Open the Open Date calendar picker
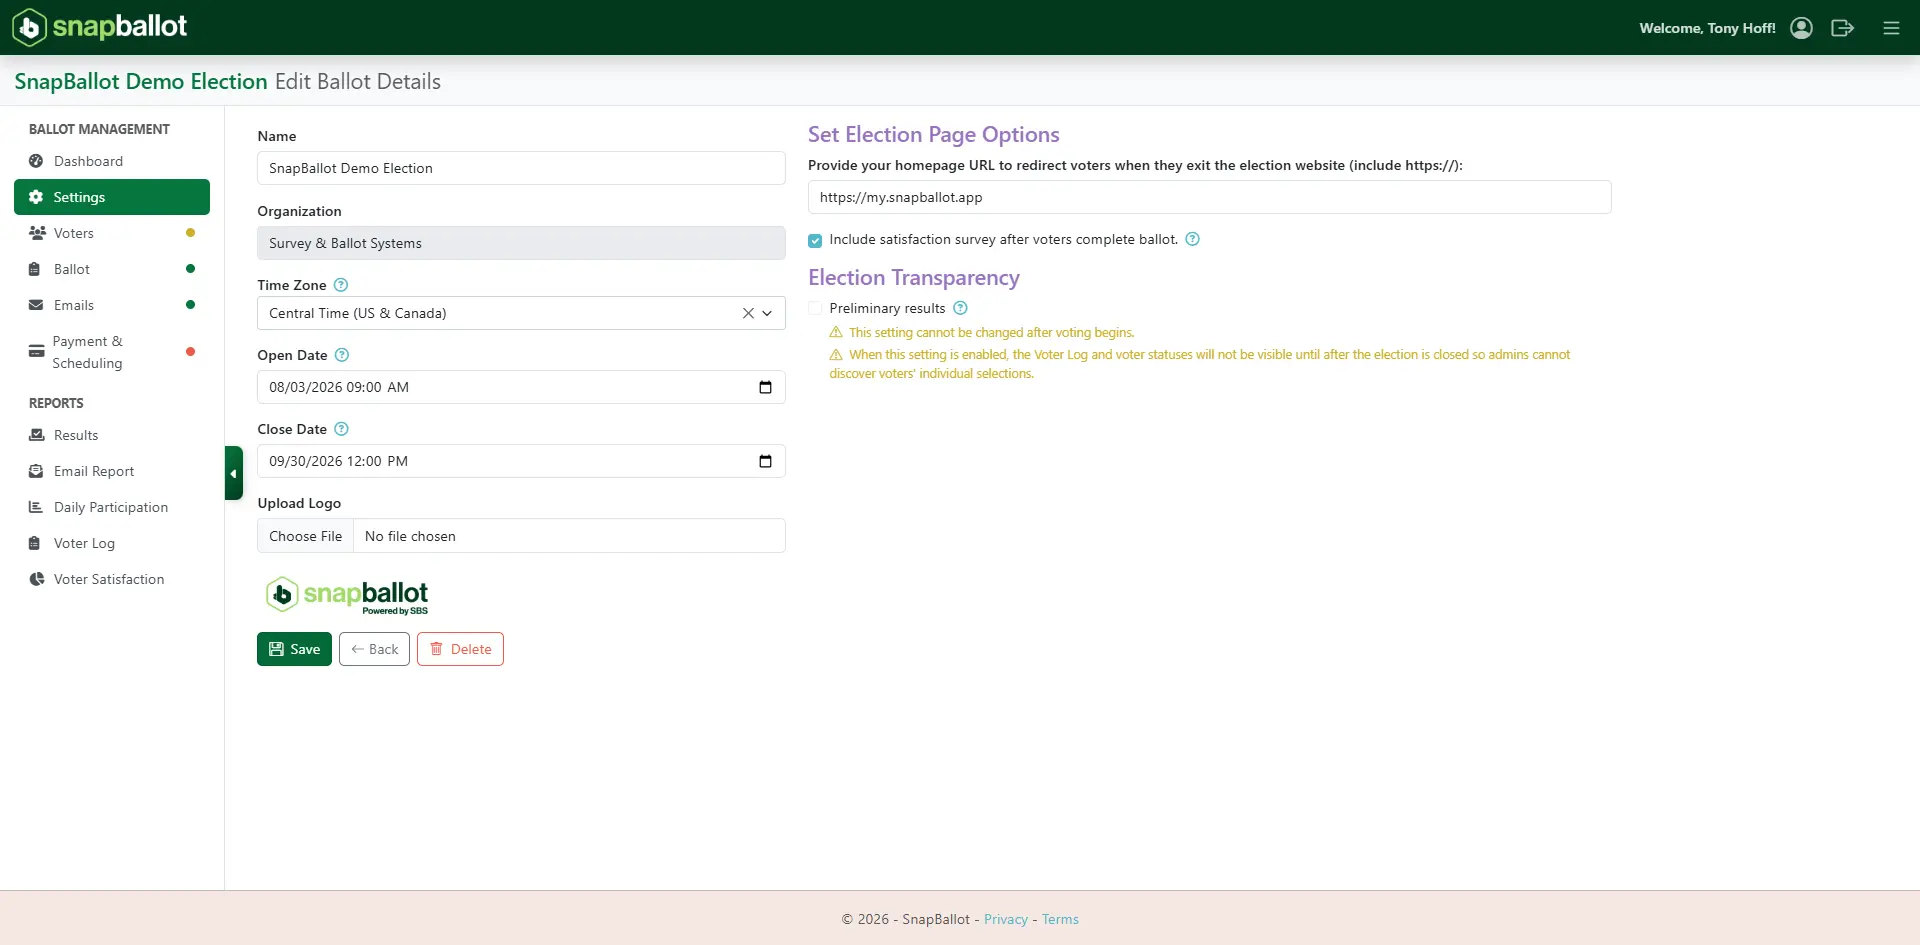 765,387
